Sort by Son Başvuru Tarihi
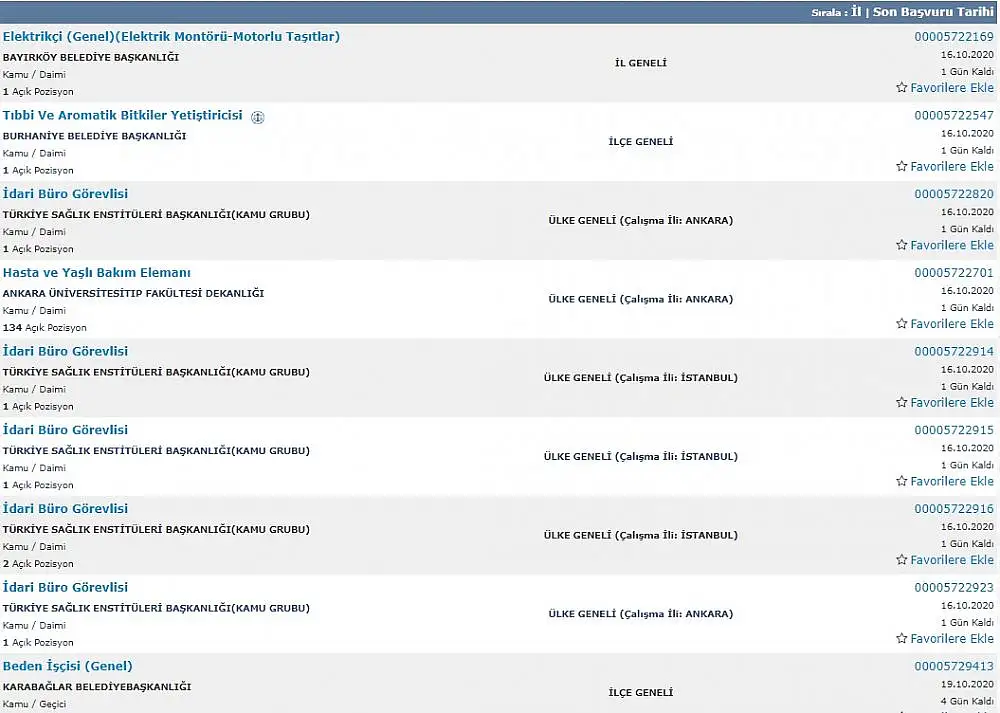 tap(933, 11)
